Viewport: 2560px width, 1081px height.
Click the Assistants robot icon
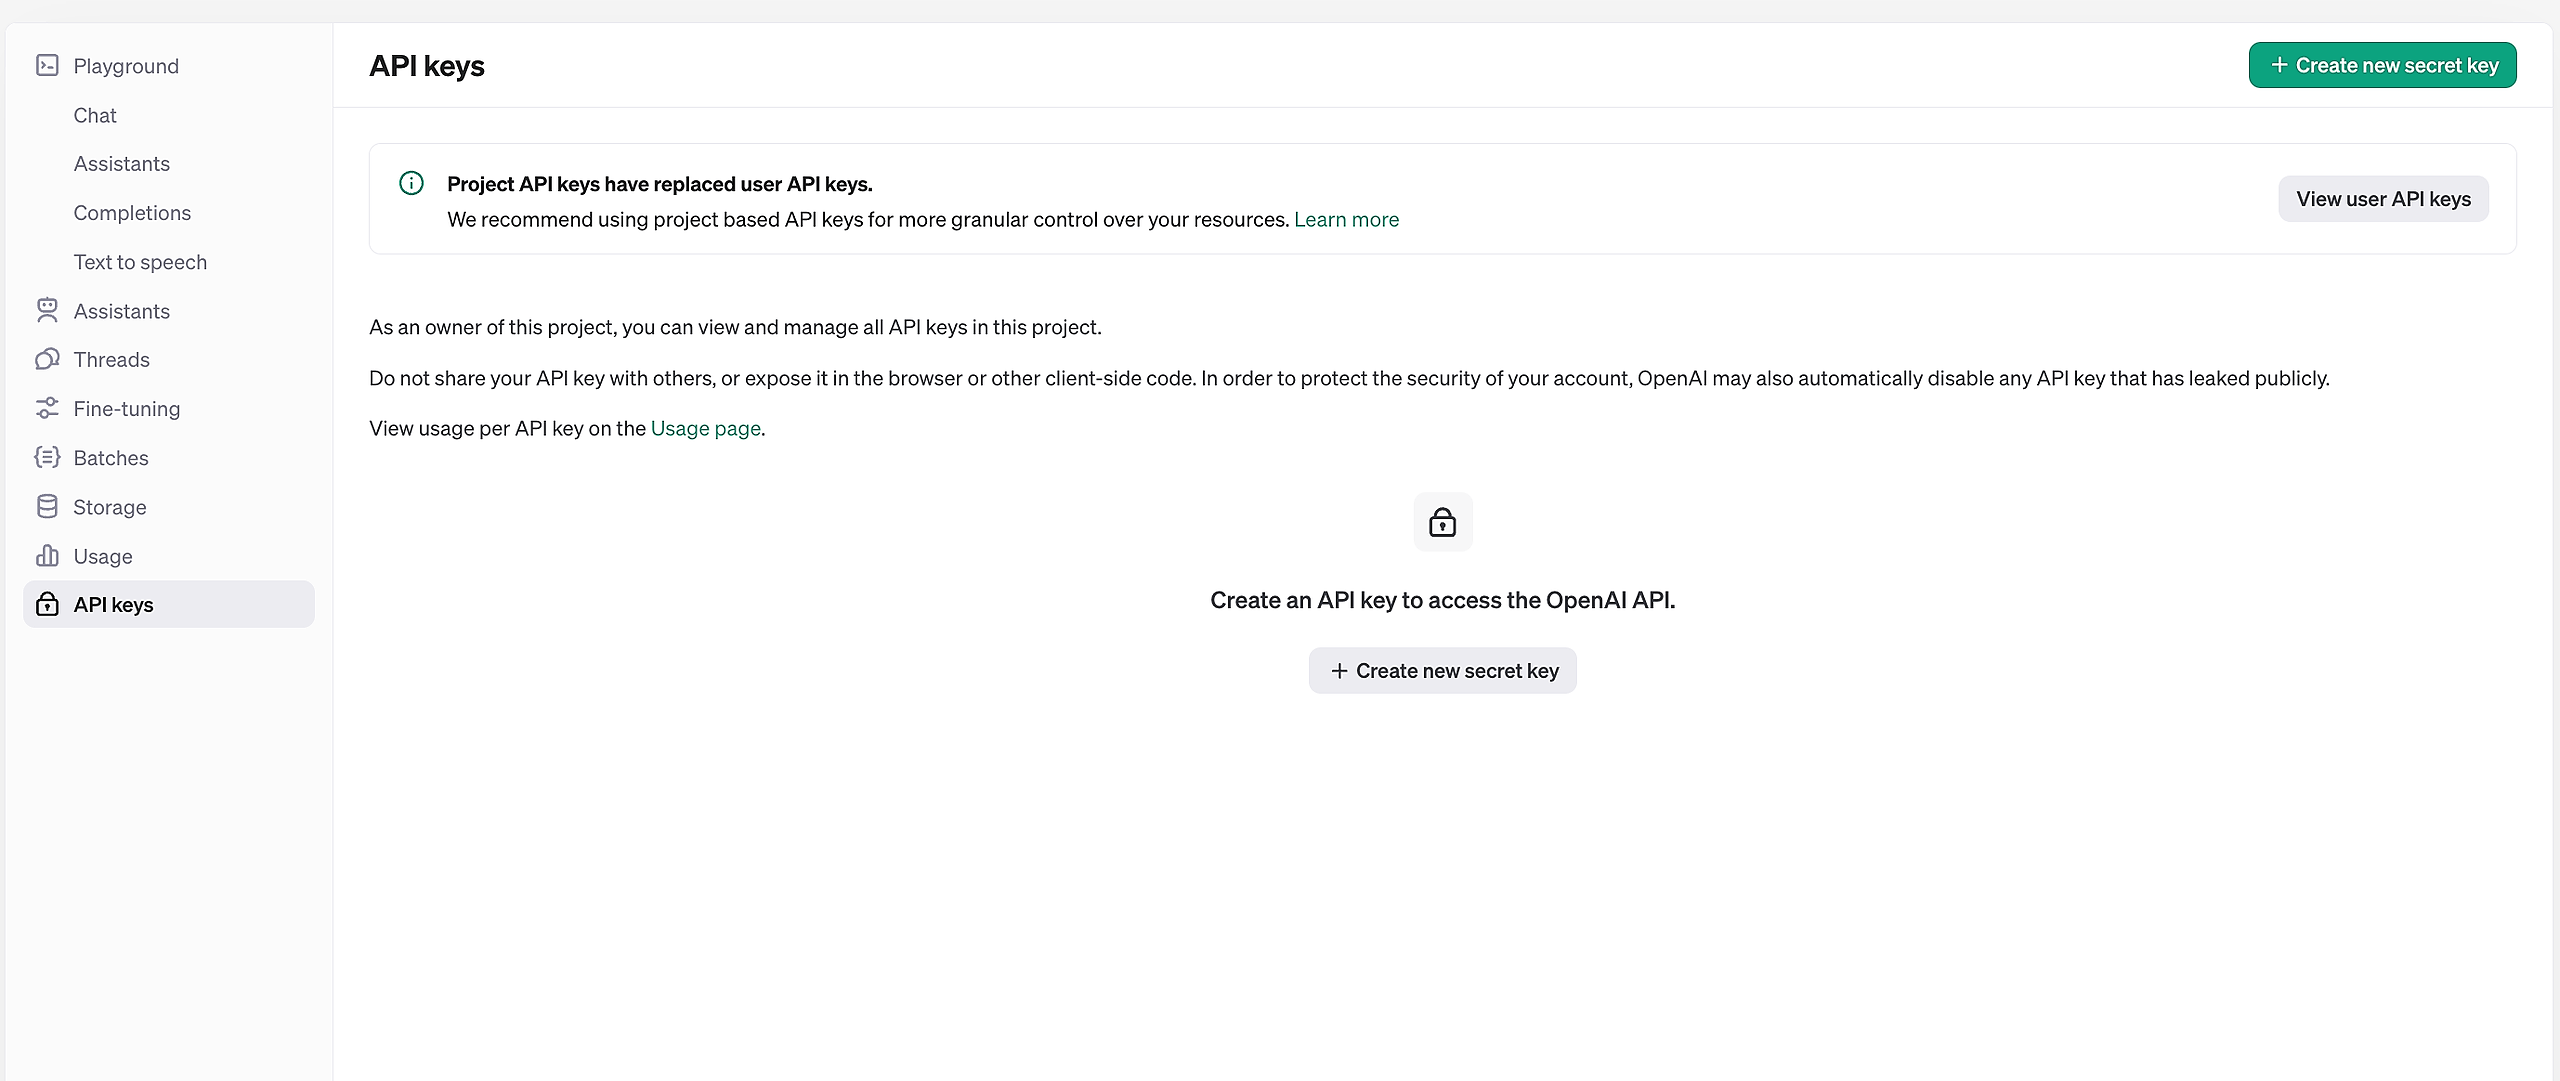47,311
